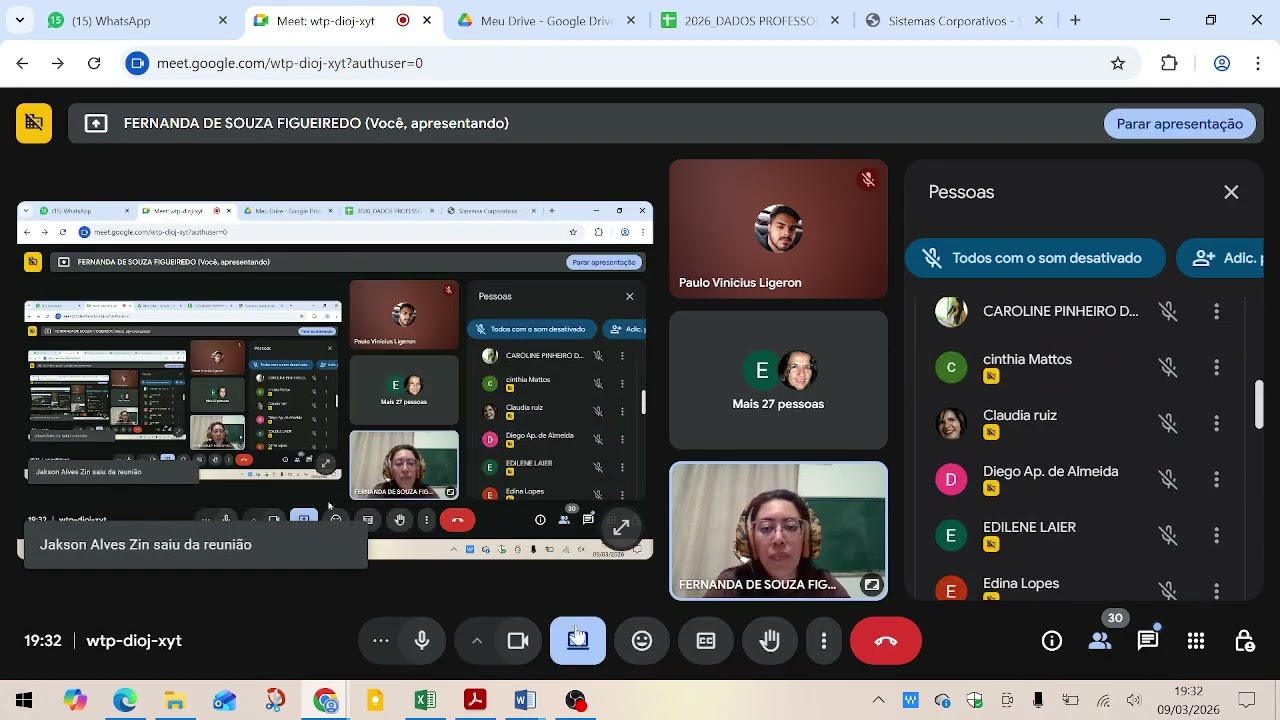The width and height of the screenshot is (1280, 720).
Task: Open Windows Start menu
Action: coord(24,700)
